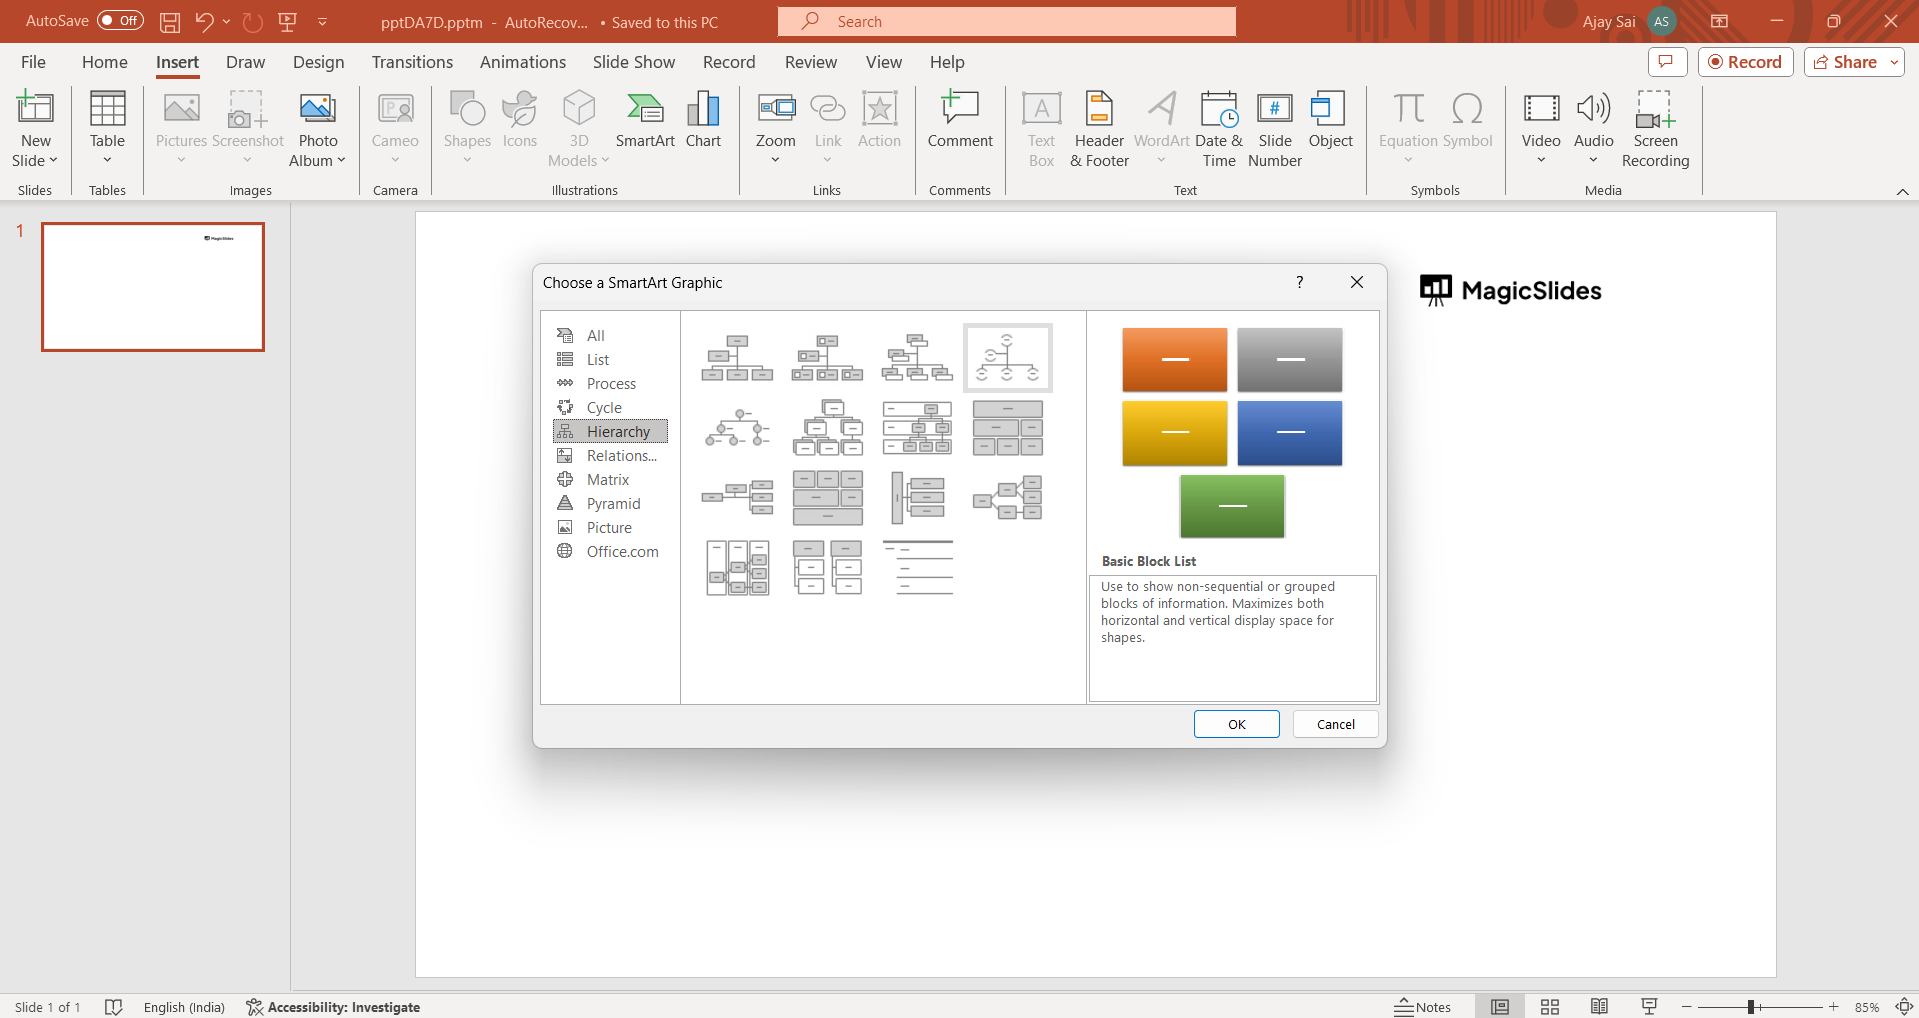The width and height of the screenshot is (1919, 1018).
Task: Insert Date & Time
Action: click(1219, 129)
